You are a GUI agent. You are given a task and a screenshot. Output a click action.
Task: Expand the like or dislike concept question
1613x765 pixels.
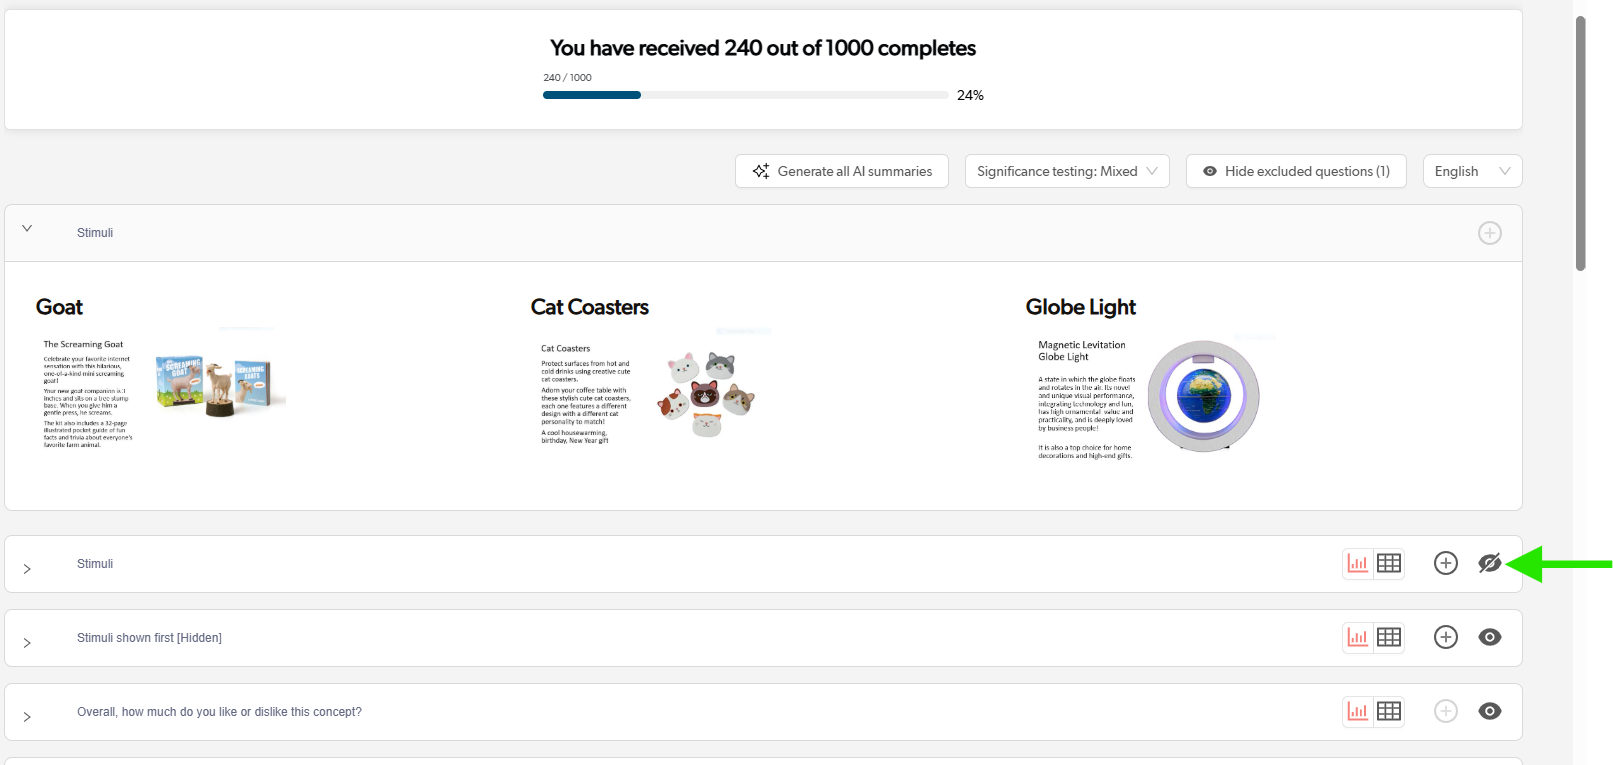[27, 717]
